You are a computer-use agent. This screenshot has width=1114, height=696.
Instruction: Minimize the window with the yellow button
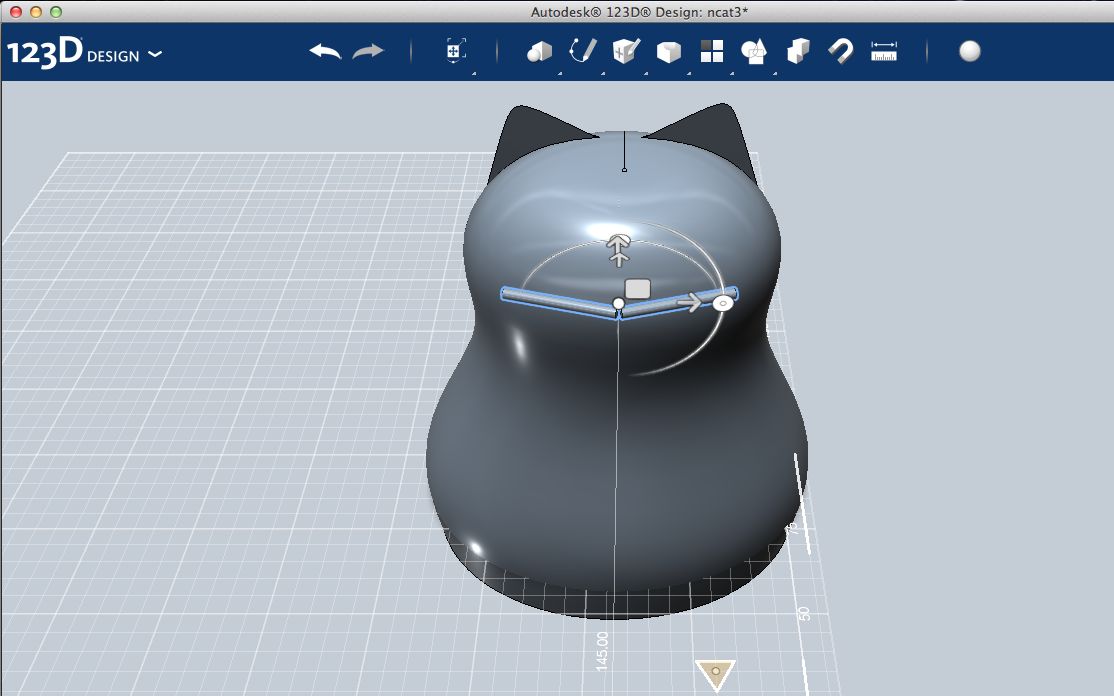pos(36,11)
